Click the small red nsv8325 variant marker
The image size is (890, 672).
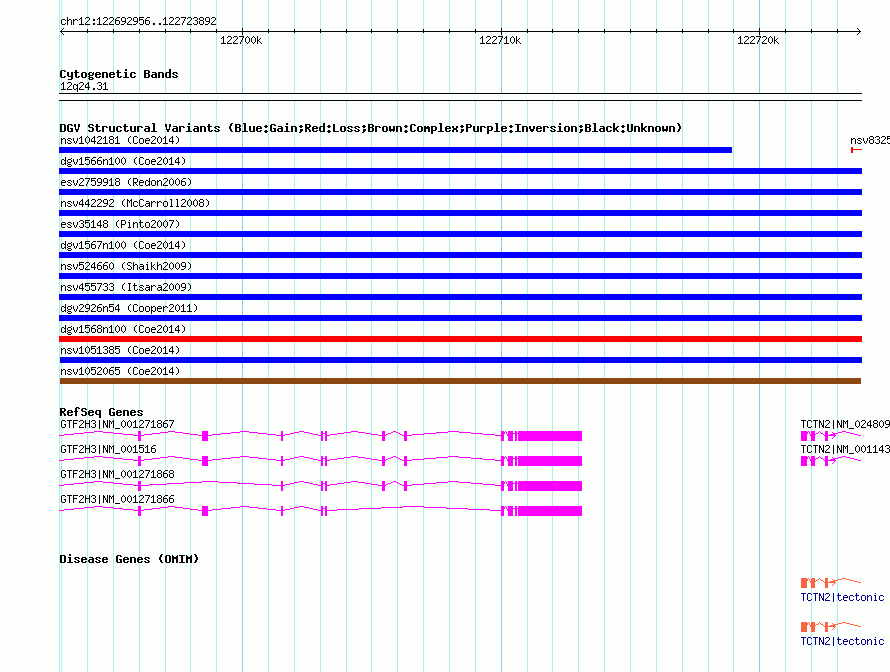856,150
